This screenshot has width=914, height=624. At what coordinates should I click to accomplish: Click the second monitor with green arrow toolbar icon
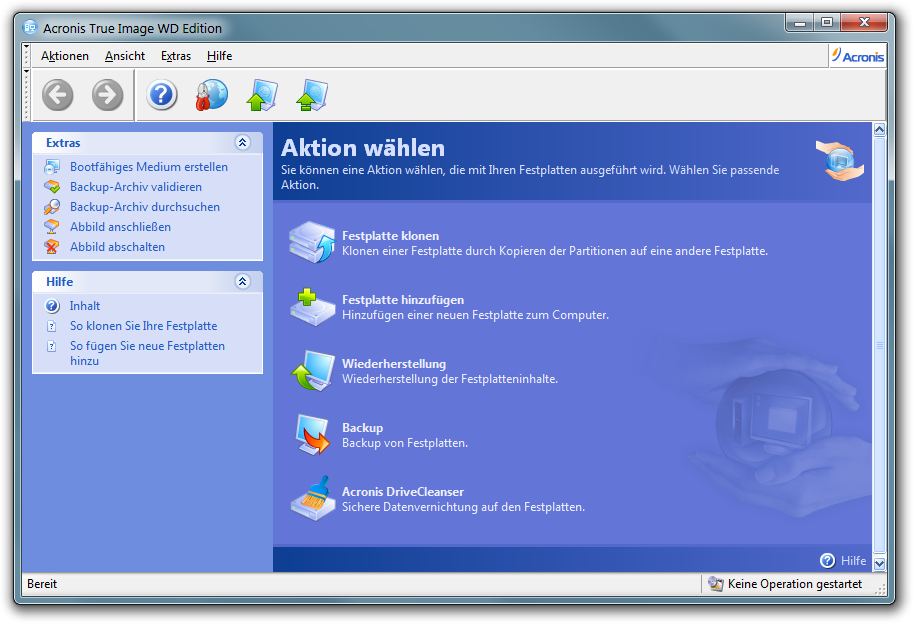[x=312, y=94]
